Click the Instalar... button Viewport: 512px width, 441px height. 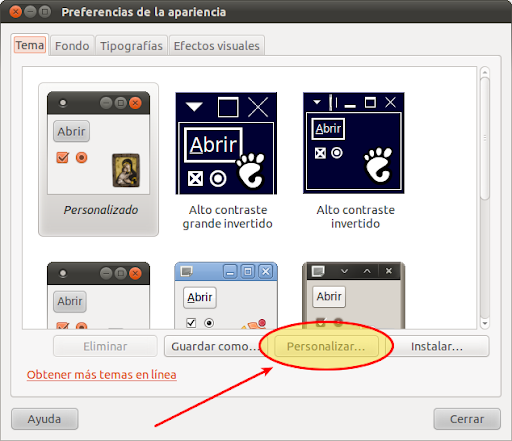pyautogui.click(x=437, y=346)
